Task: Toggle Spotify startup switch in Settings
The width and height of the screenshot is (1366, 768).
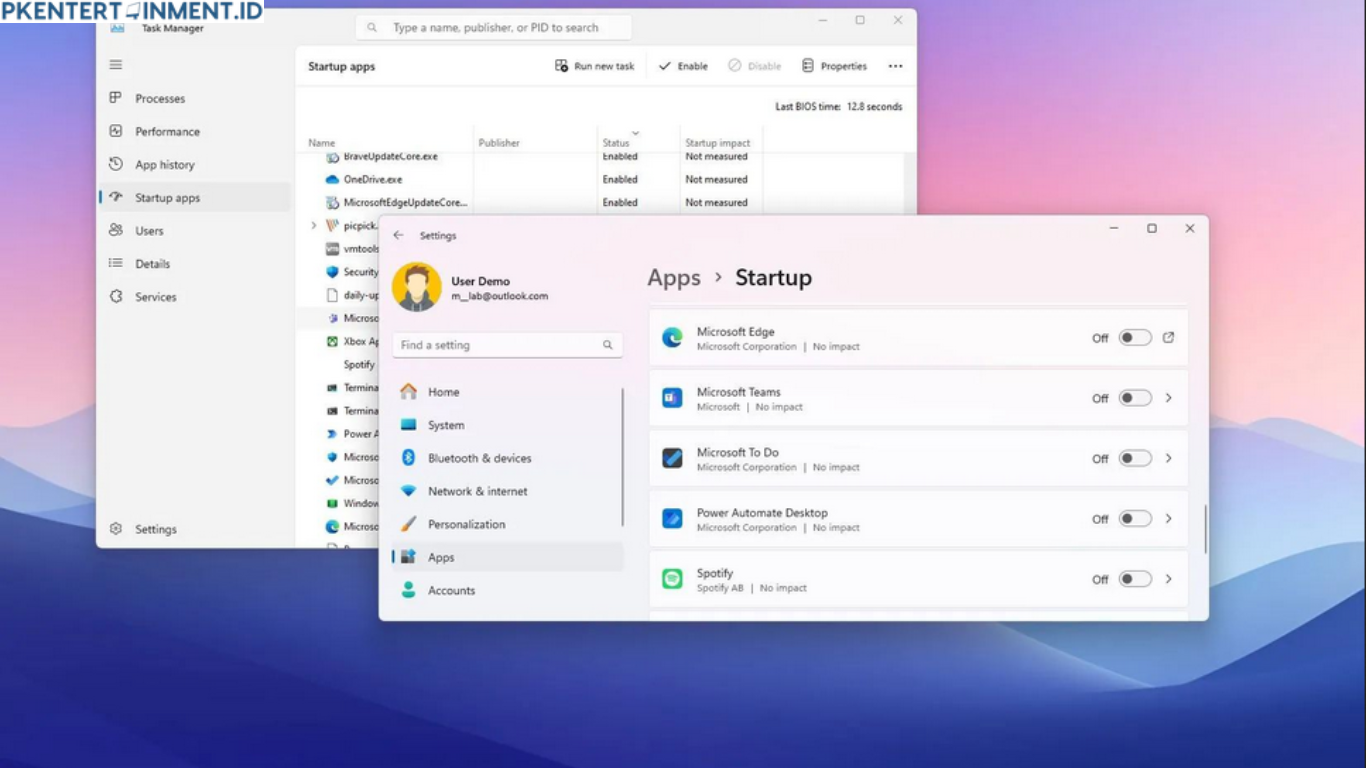Action: point(1135,579)
